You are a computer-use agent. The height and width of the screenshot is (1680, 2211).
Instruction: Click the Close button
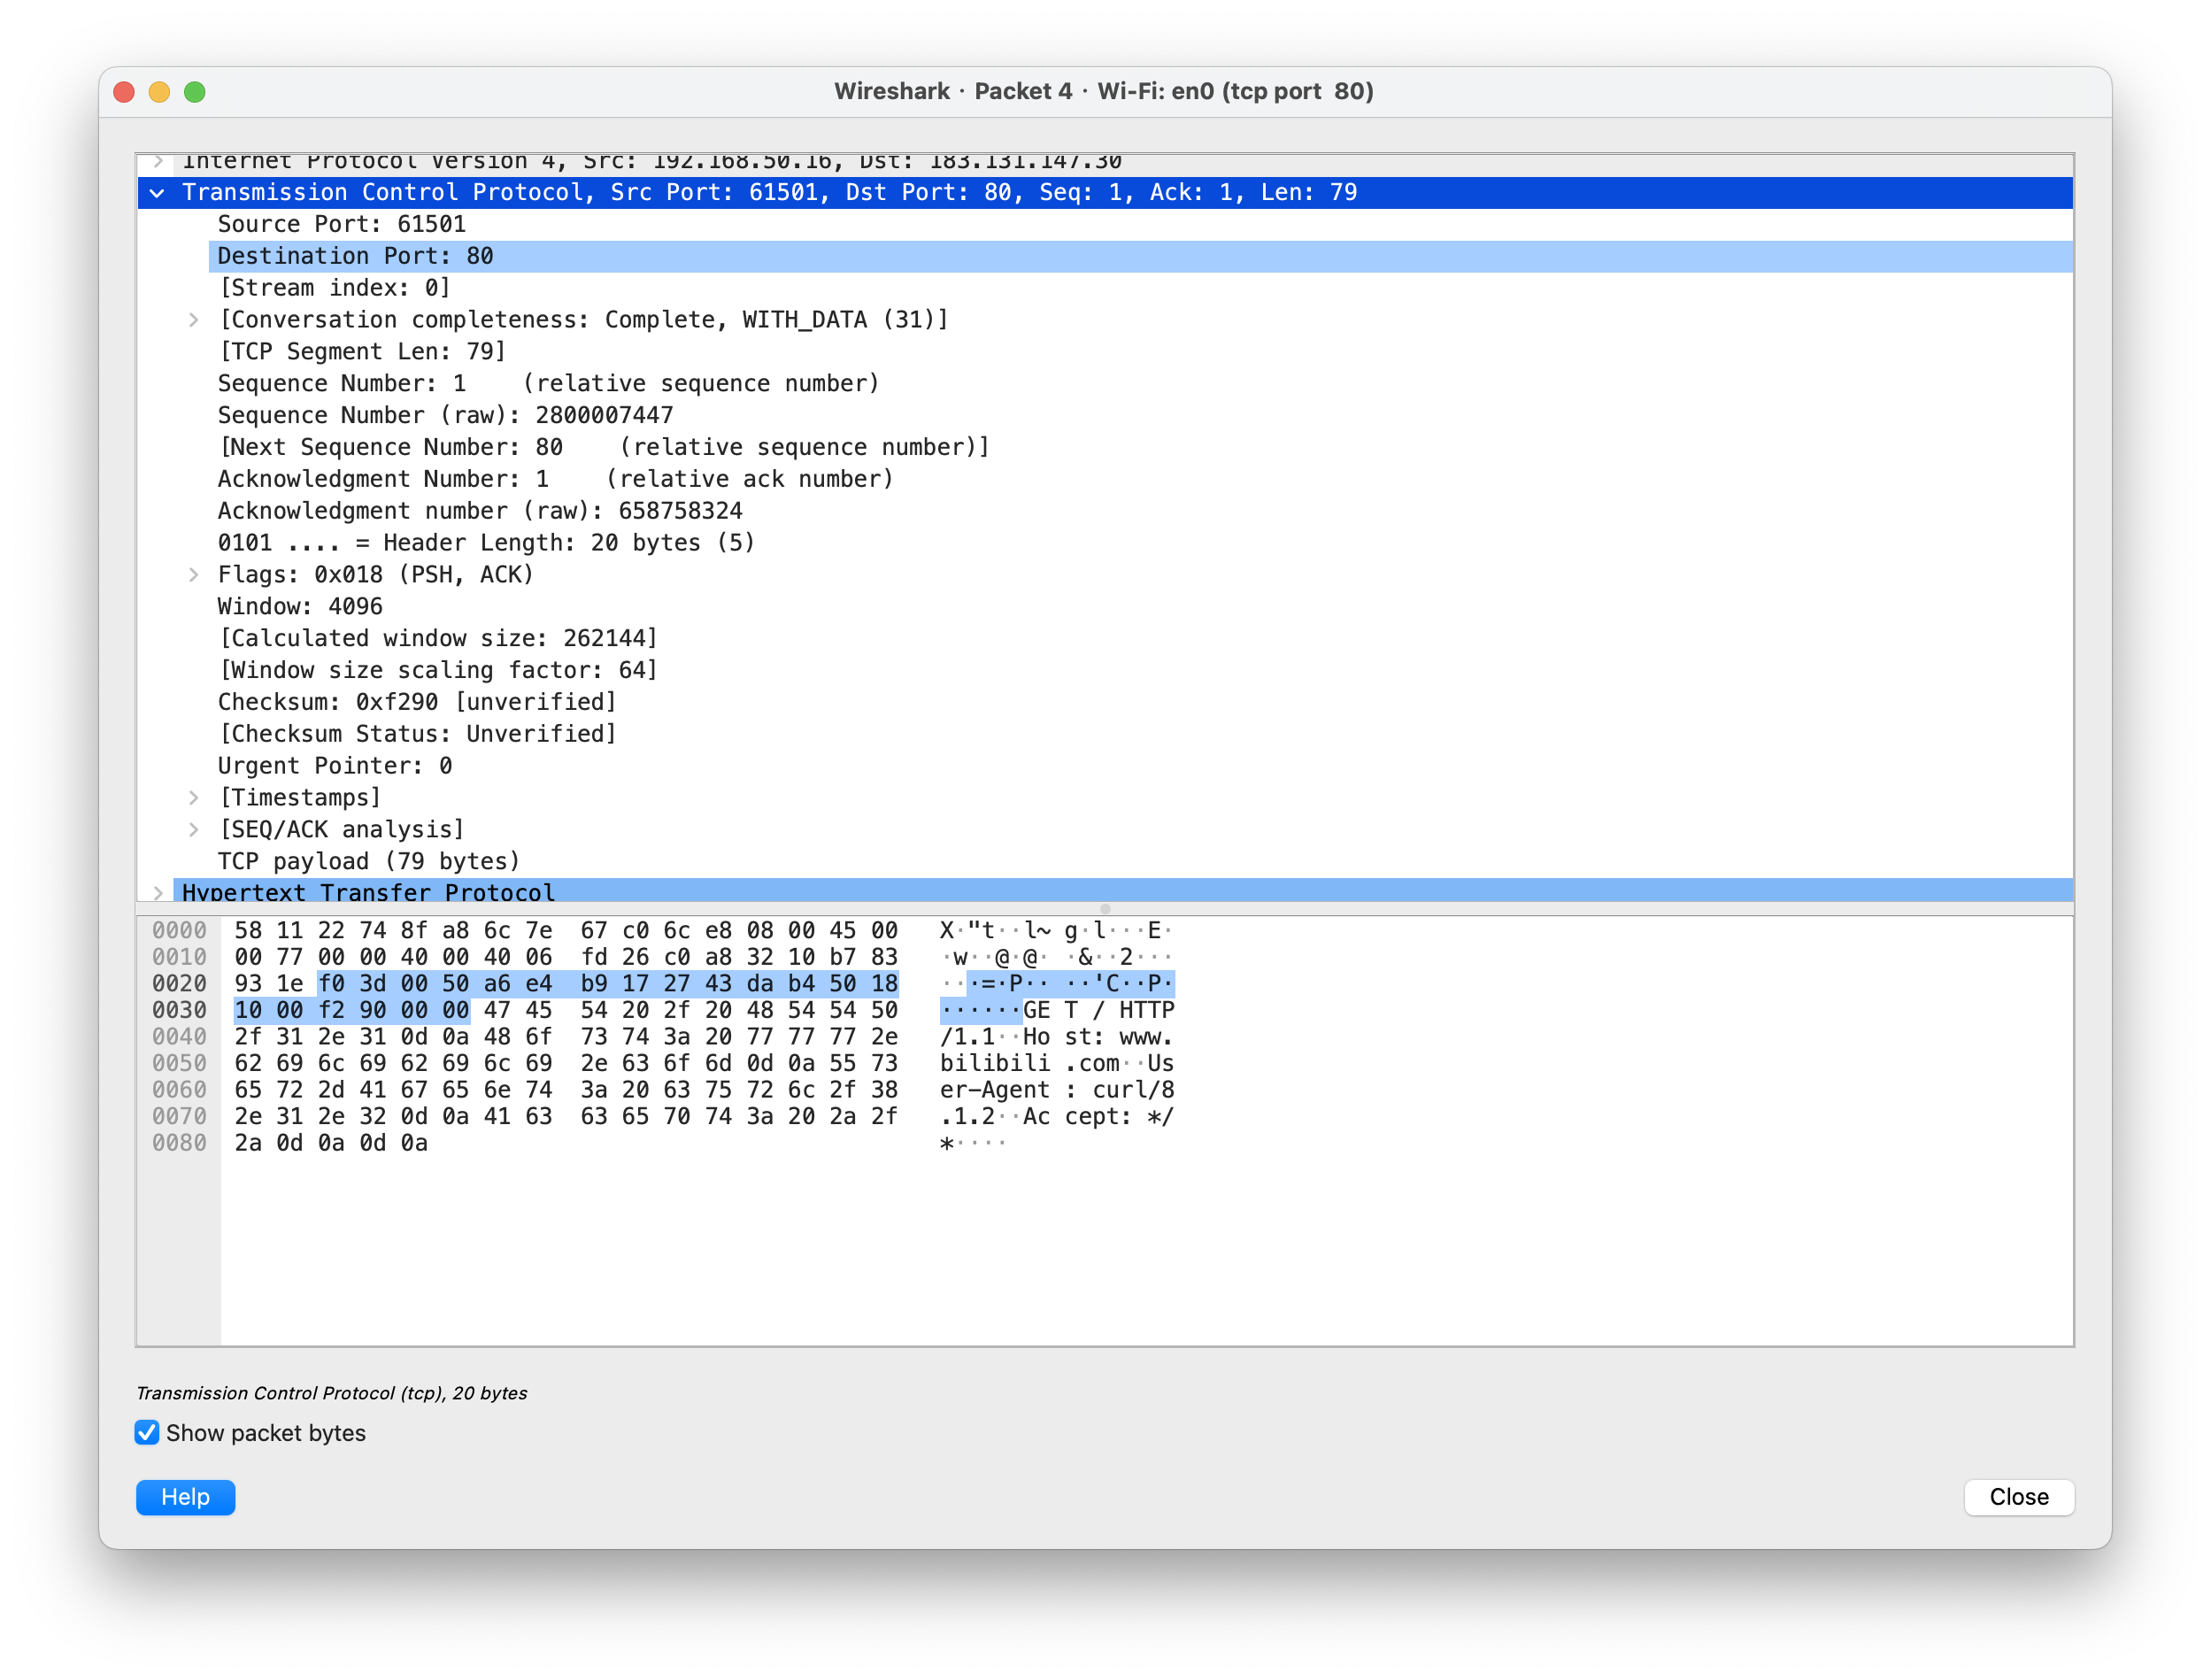(x=2018, y=1497)
